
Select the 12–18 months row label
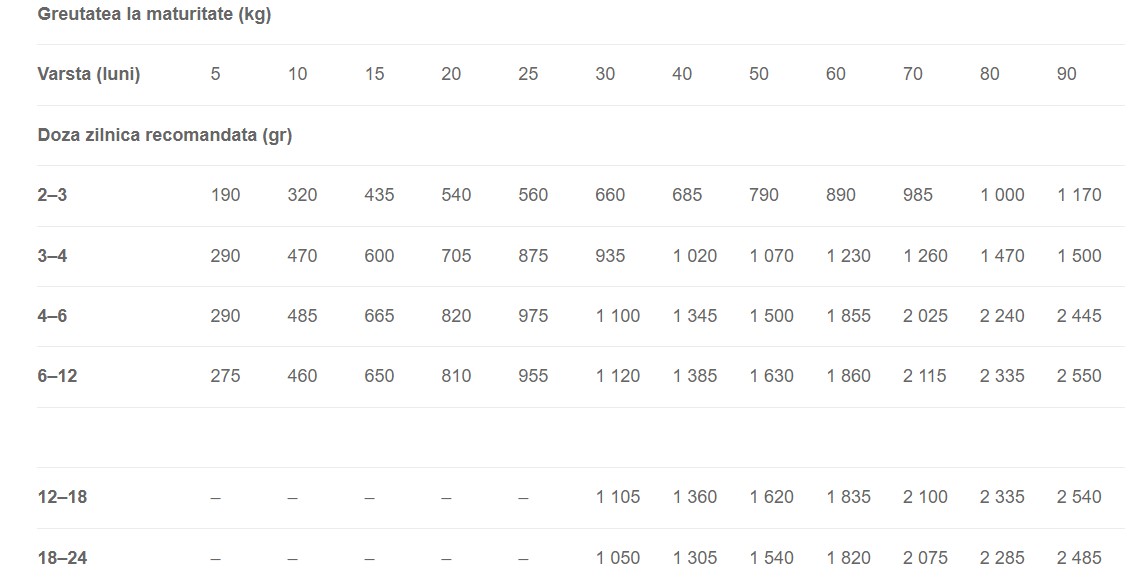point(62,497)
